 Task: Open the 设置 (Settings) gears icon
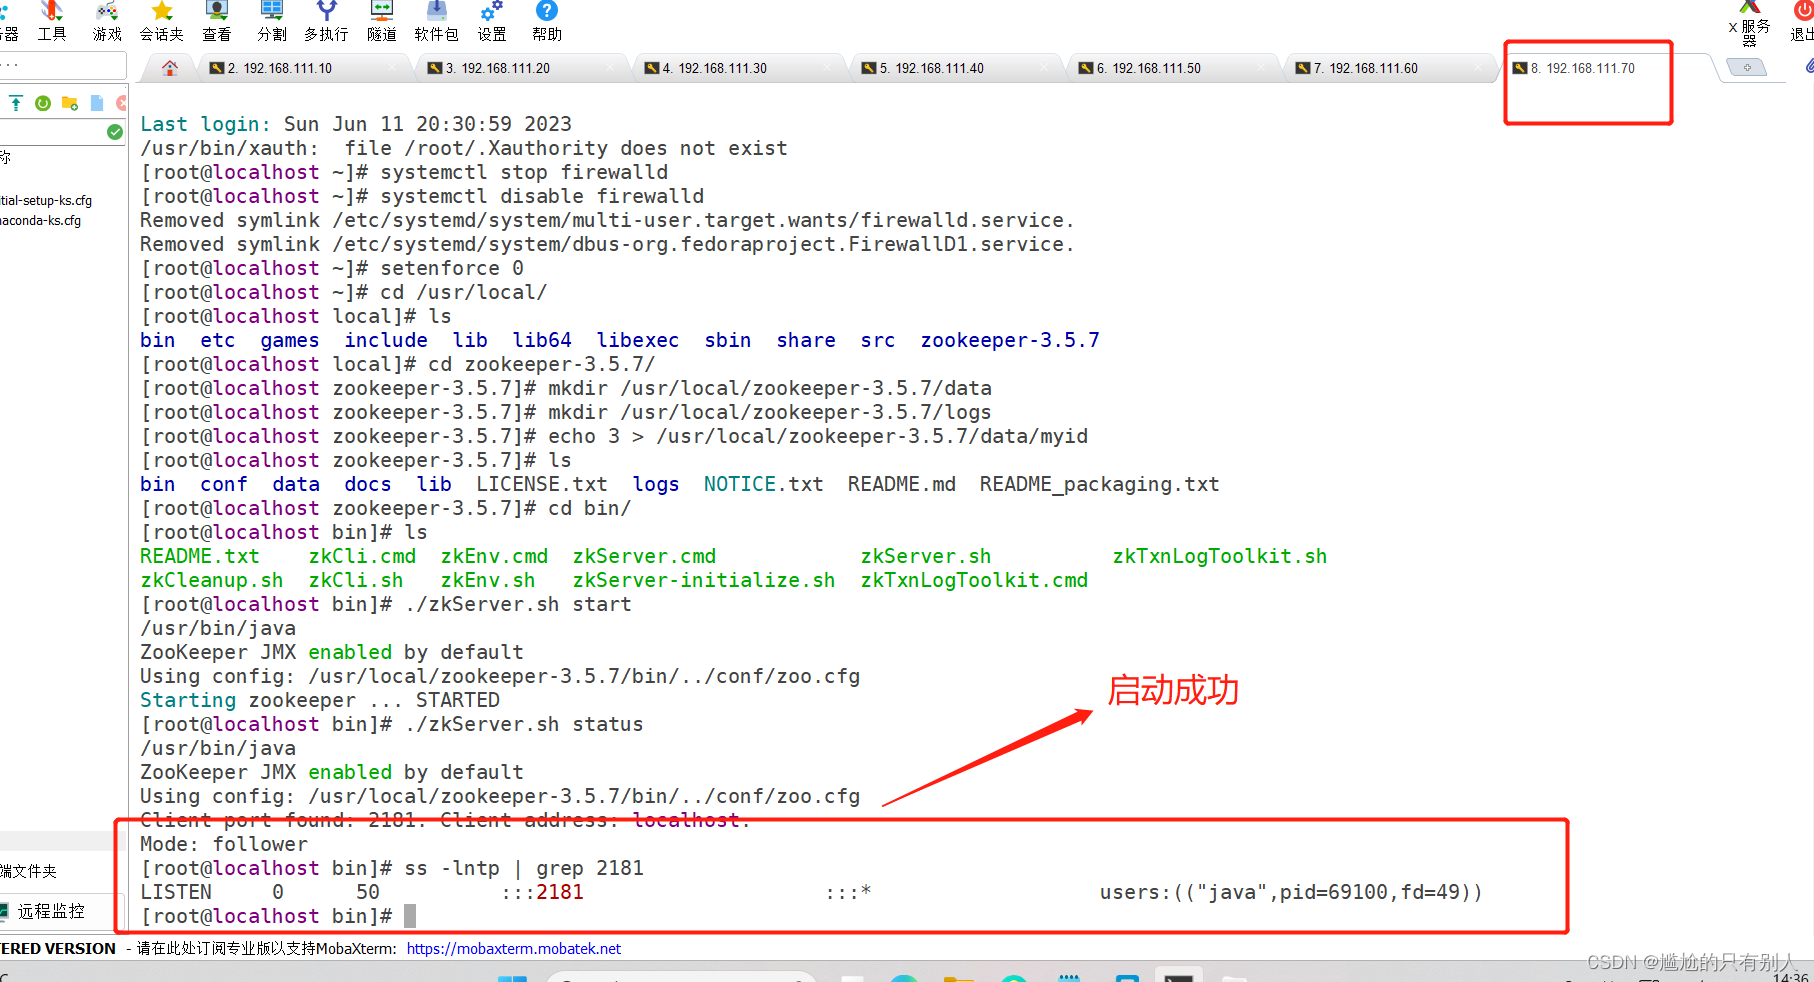pos(492,21)
